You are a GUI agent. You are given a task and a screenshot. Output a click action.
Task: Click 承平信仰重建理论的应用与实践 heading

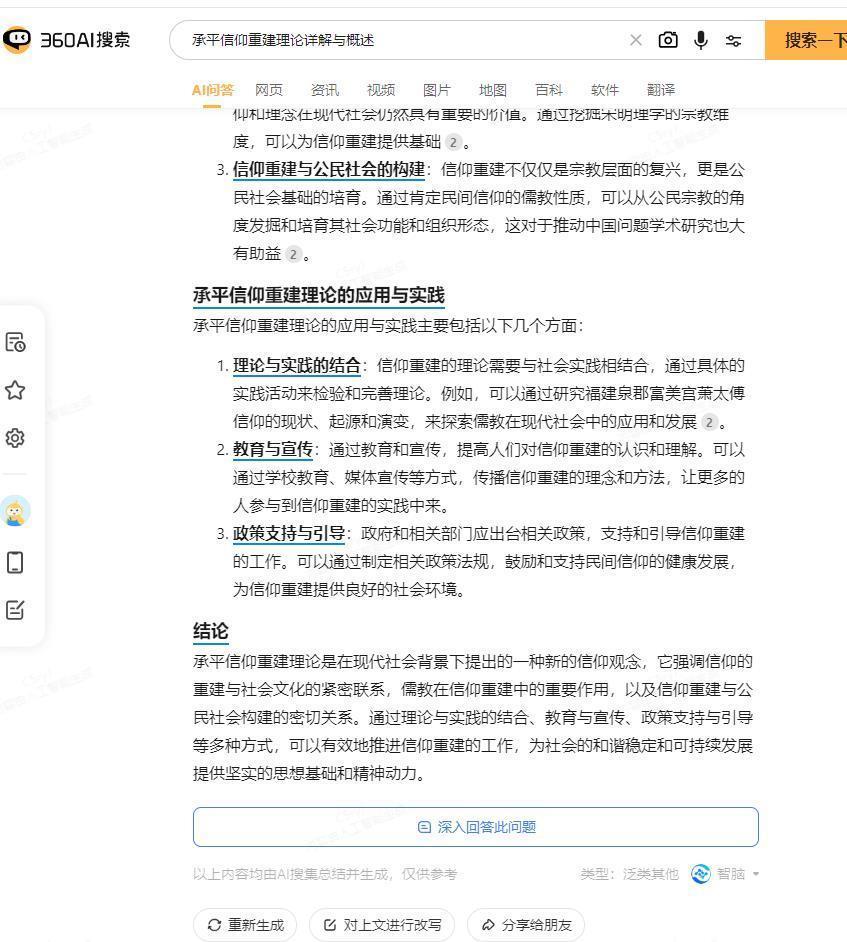[x=318, y=296]
